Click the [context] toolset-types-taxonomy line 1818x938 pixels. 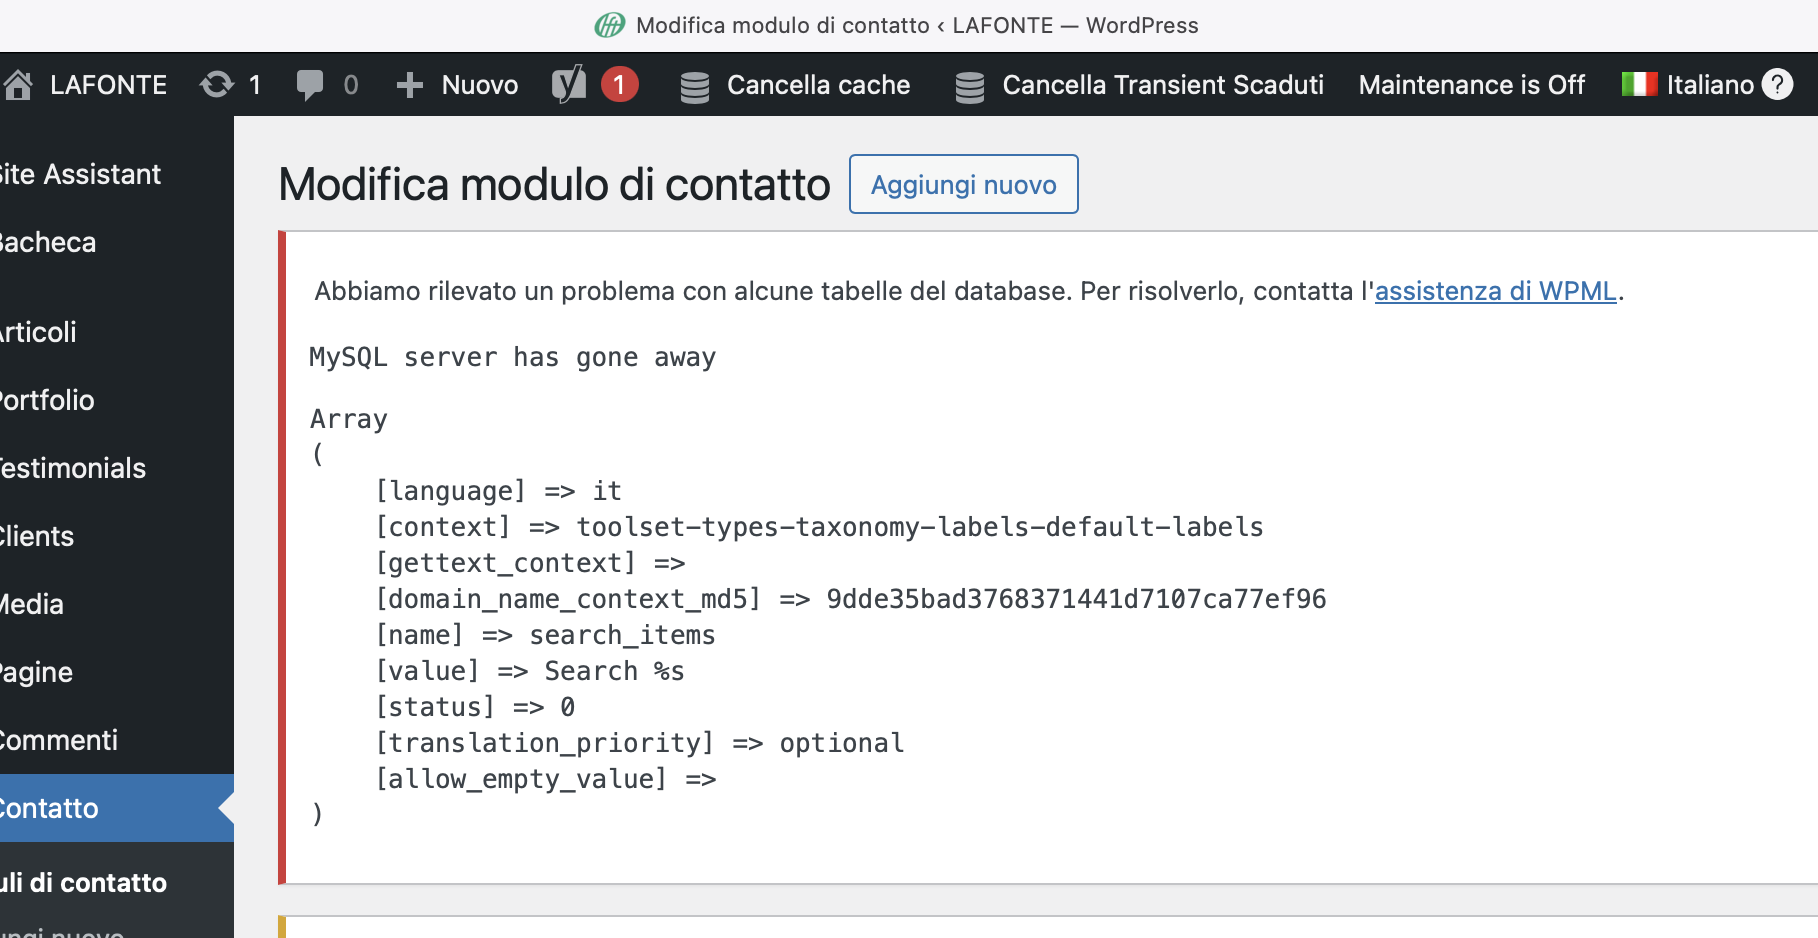[819, 527]
